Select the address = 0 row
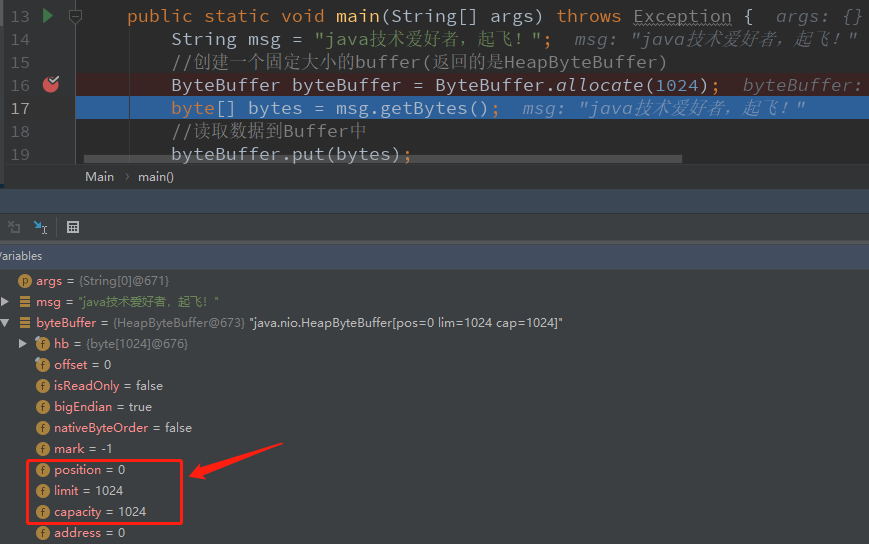The width and height of the screenshot is (869, 544). tap(434, 533)
